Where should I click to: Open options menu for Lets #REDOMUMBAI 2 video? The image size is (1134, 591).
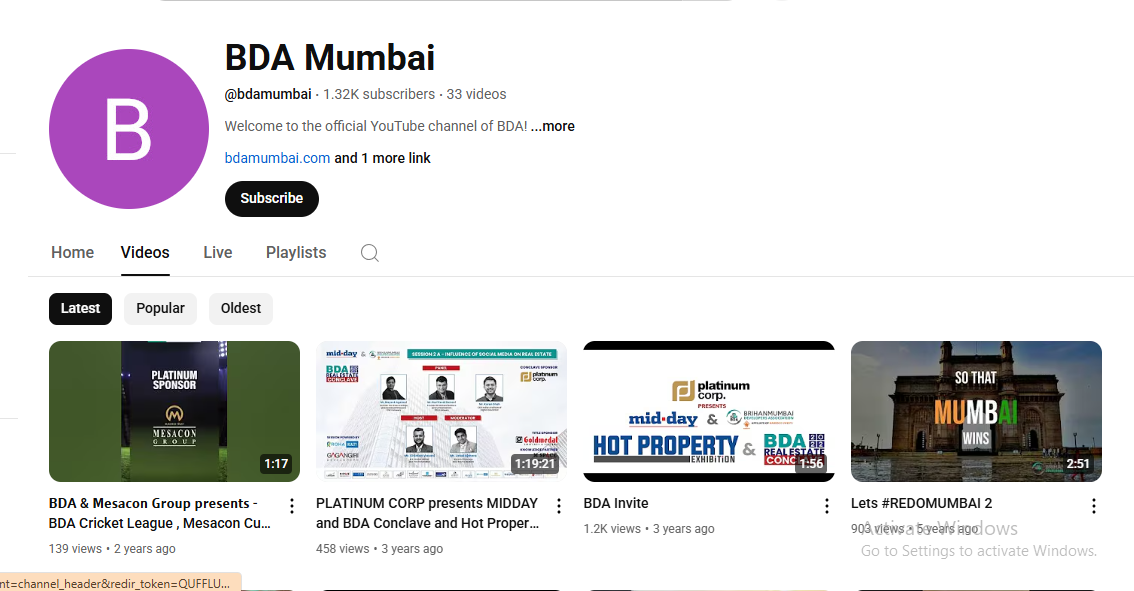click(1094, 506)
